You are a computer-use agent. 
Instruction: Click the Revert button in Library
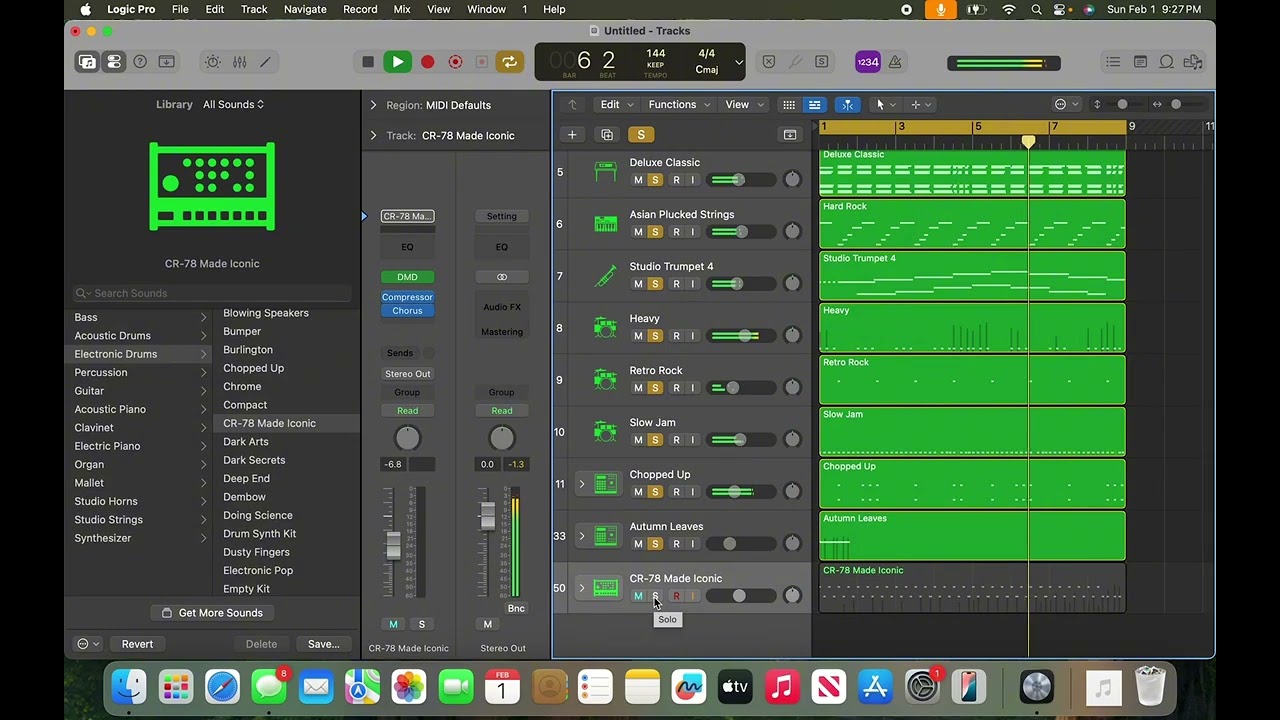(137, 644)
